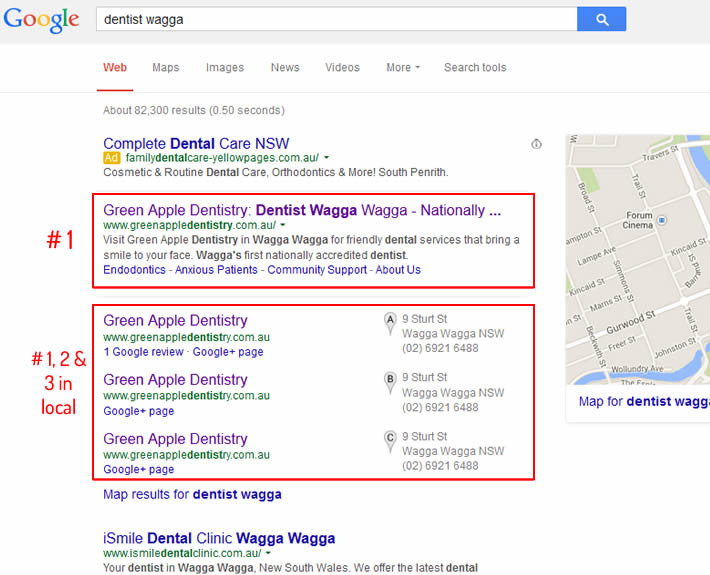Open Green Apple Dentistry: Dentist Wagga Wagga result
Viewport: 710px width, 575px height.
[x=302, y=210]
